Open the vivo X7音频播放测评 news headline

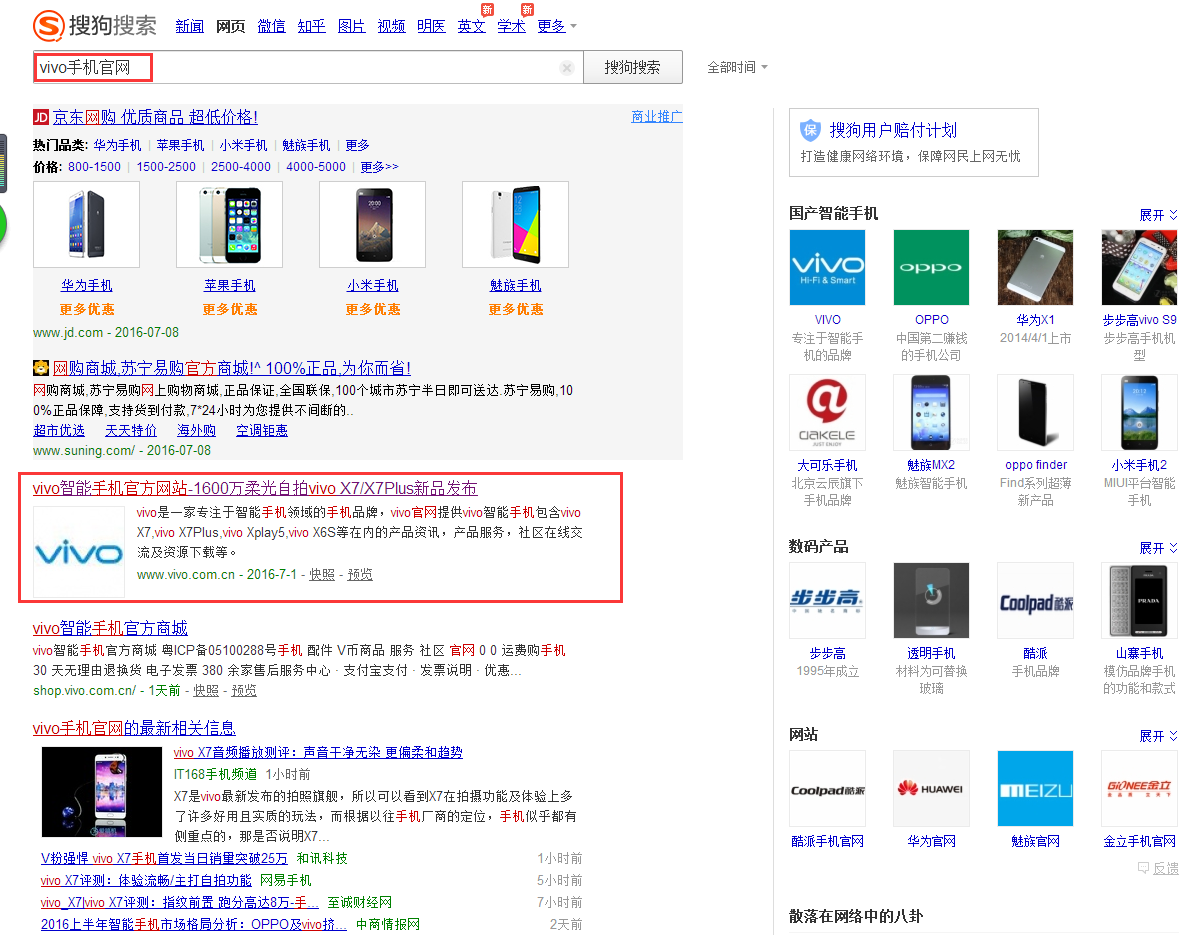[x=318, y=752]
